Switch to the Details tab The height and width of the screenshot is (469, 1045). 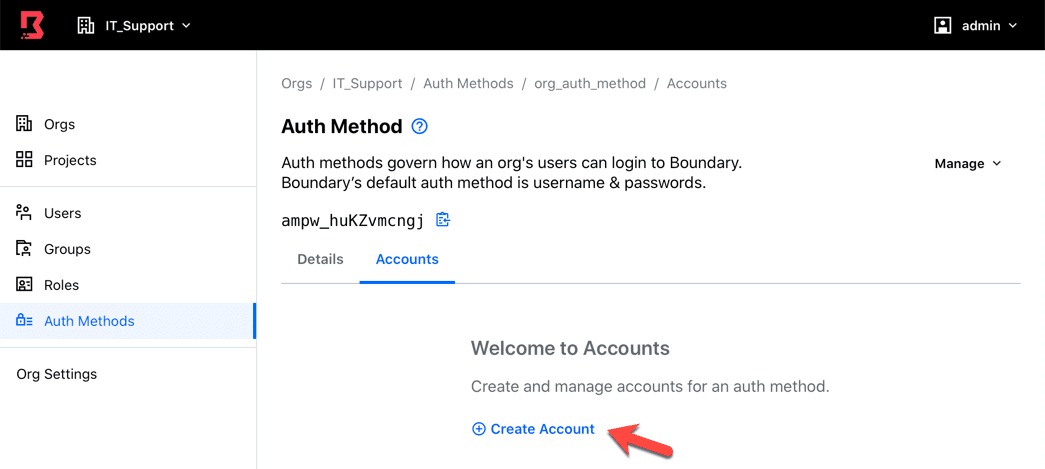[x=320, y=259]
